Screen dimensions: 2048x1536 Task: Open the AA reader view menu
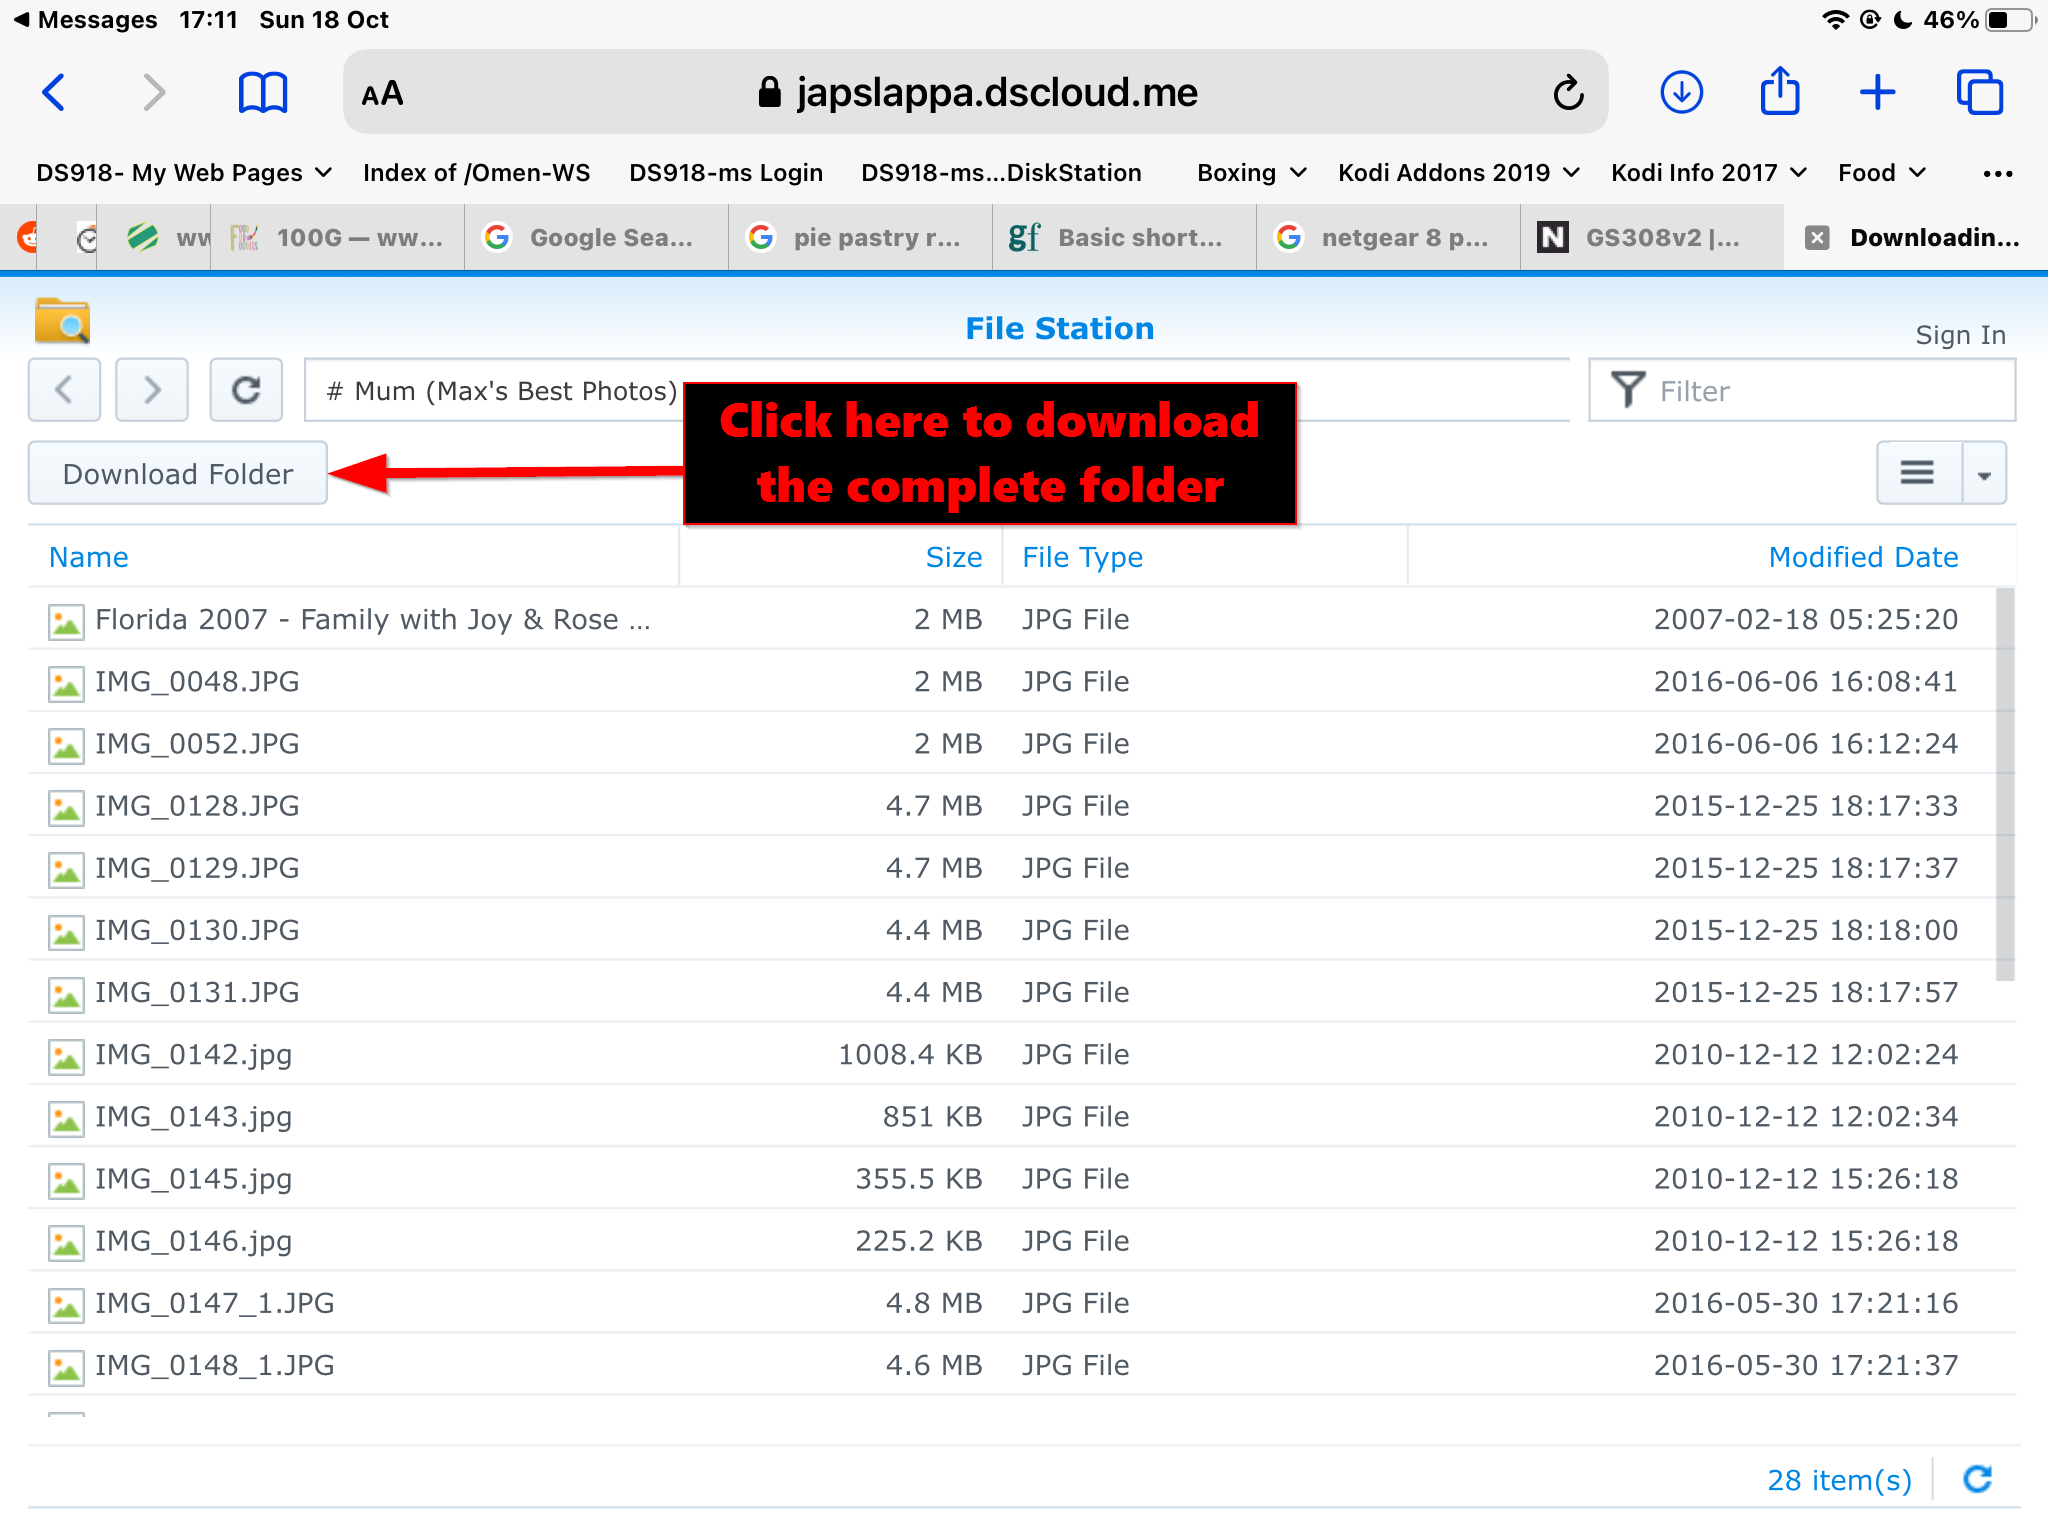point(382,94)
